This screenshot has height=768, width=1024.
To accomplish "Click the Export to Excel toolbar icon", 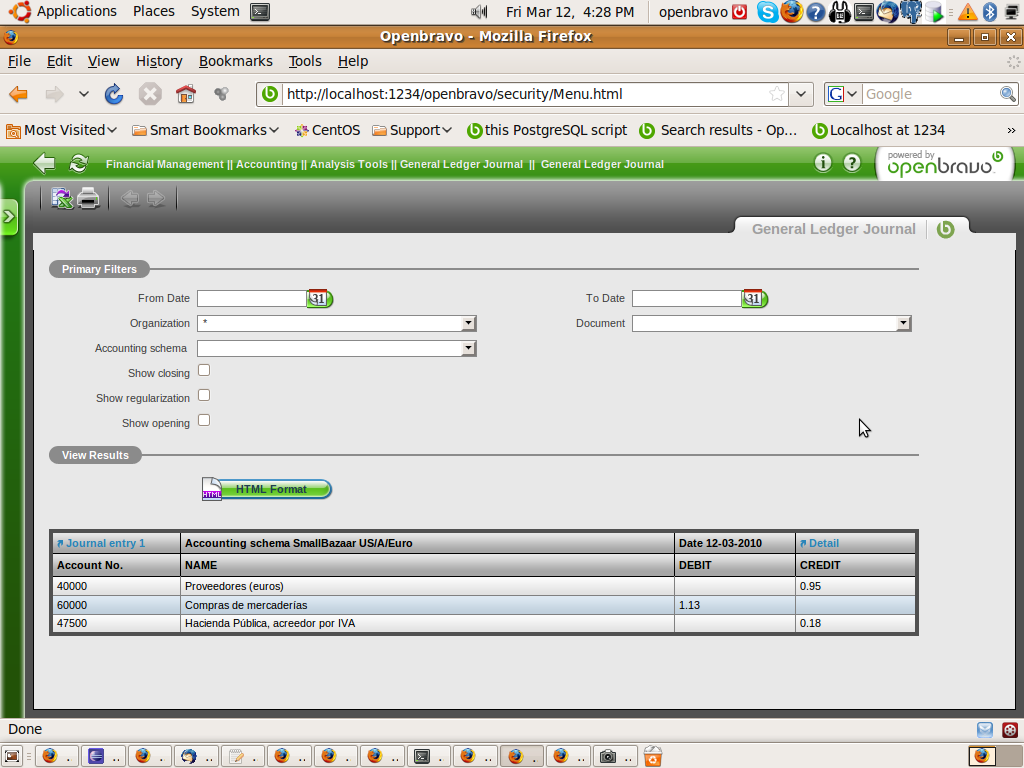I will tap(62, 198).
